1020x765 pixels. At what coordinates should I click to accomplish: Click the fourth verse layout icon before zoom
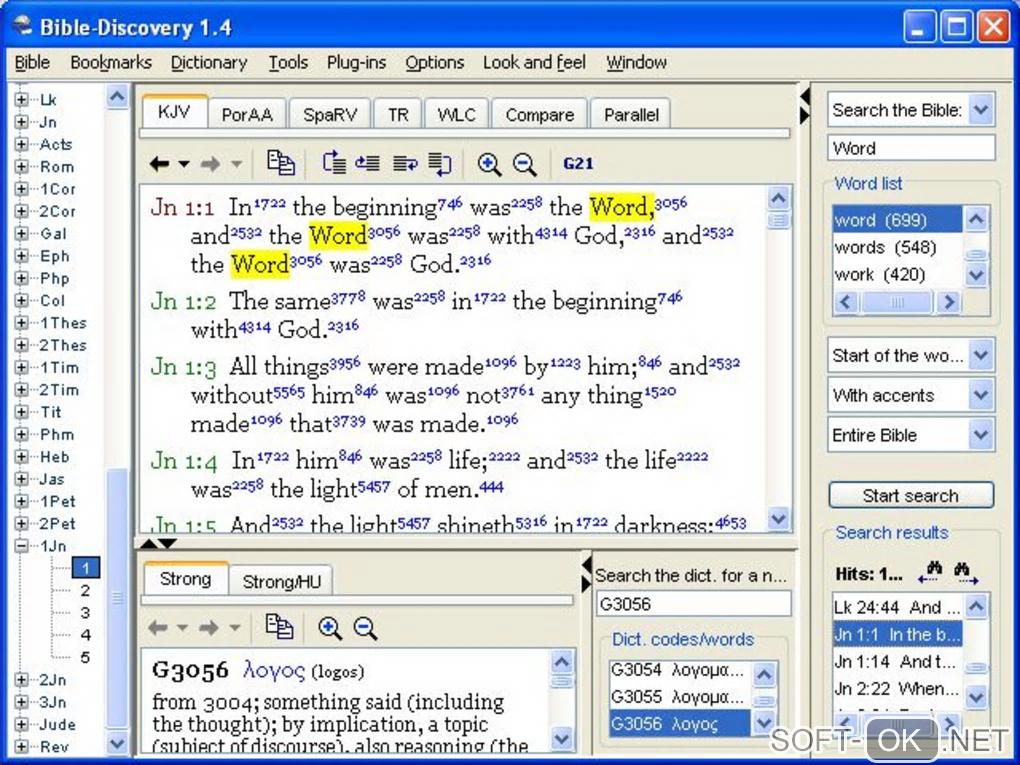click(440, 163)
